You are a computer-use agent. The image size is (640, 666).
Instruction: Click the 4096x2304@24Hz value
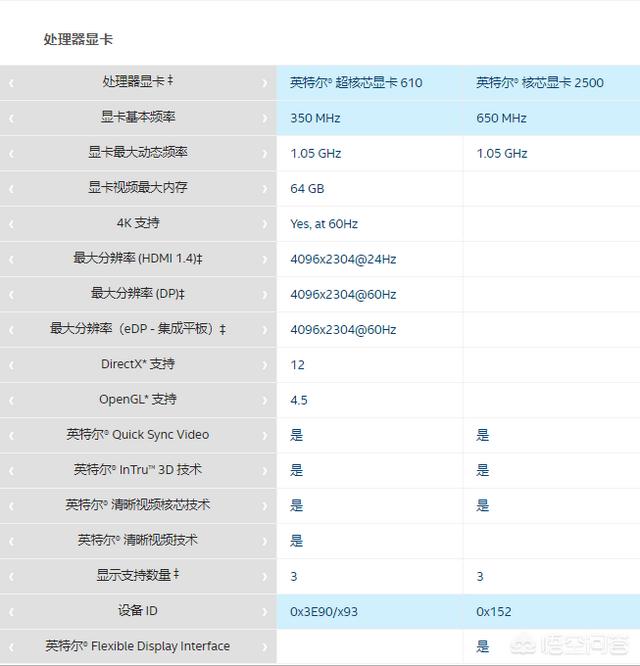[343, 259]
